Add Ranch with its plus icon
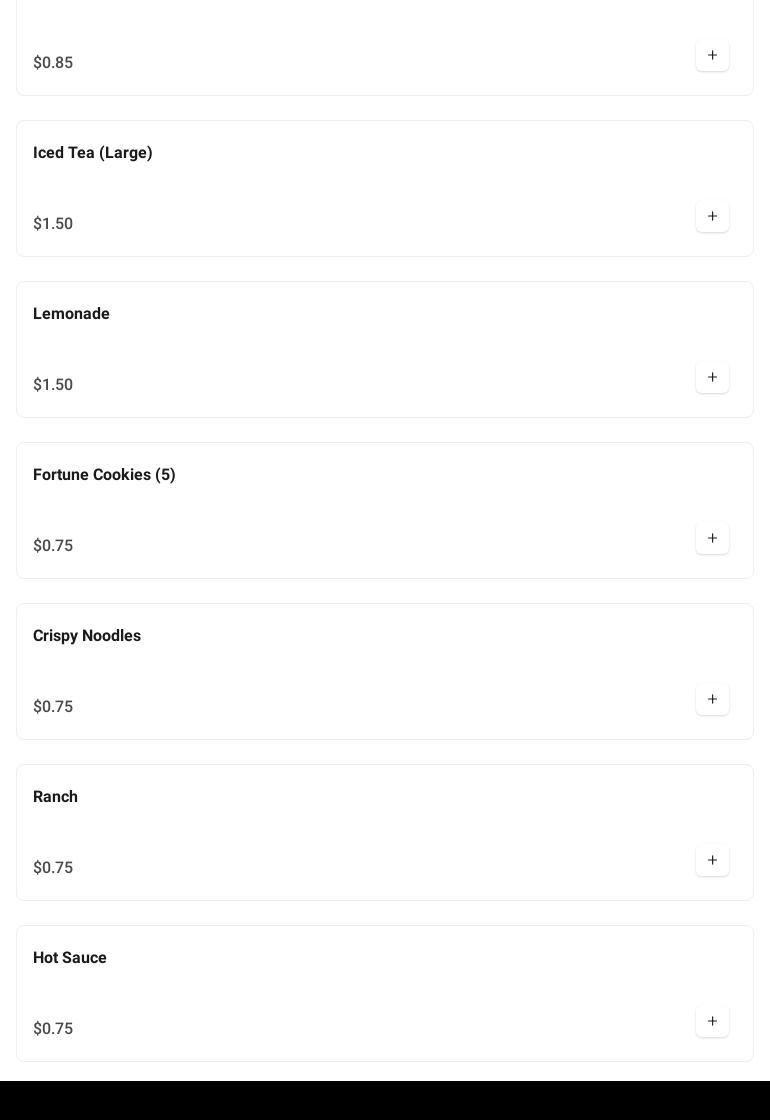770x1120 pixels. pos(712,861)
